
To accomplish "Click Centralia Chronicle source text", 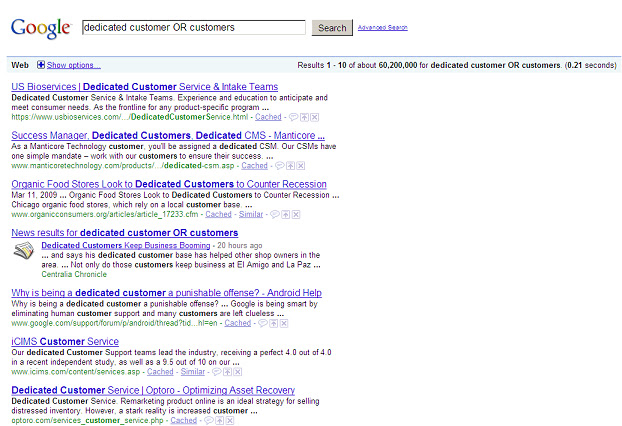I will point(74,274).
